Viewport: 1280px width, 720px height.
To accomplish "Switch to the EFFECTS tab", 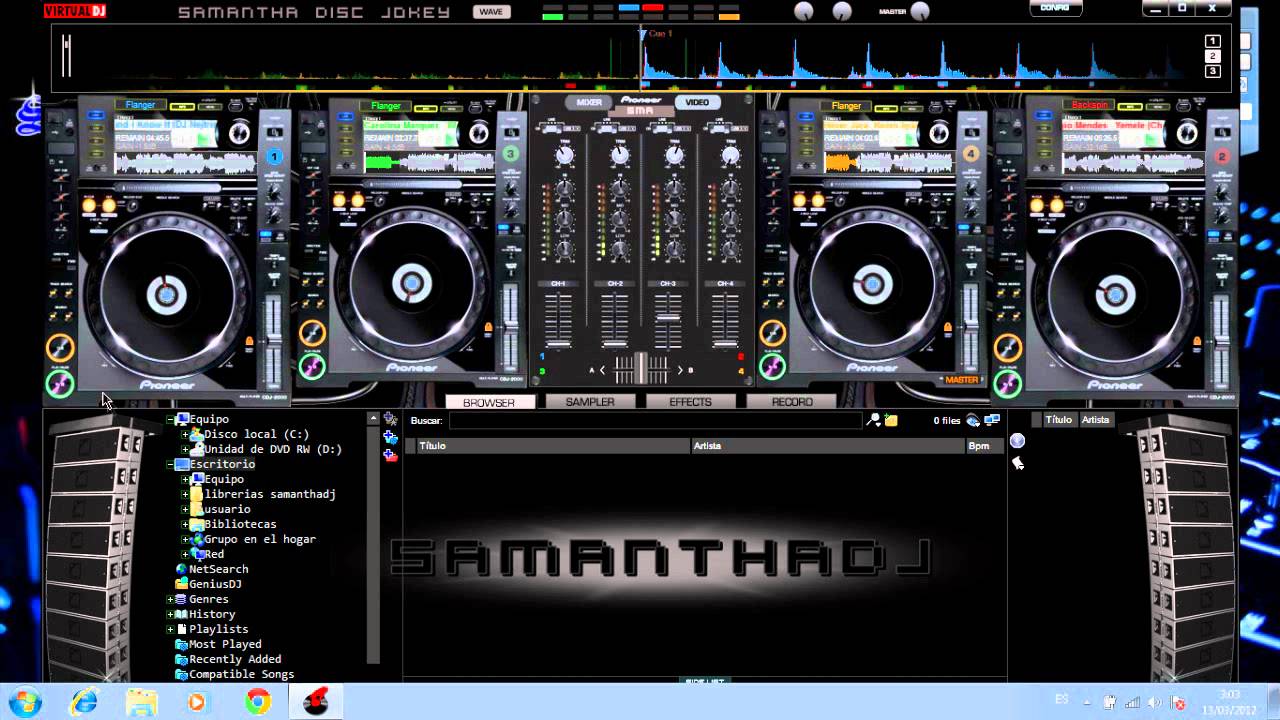I will (691, 402).
